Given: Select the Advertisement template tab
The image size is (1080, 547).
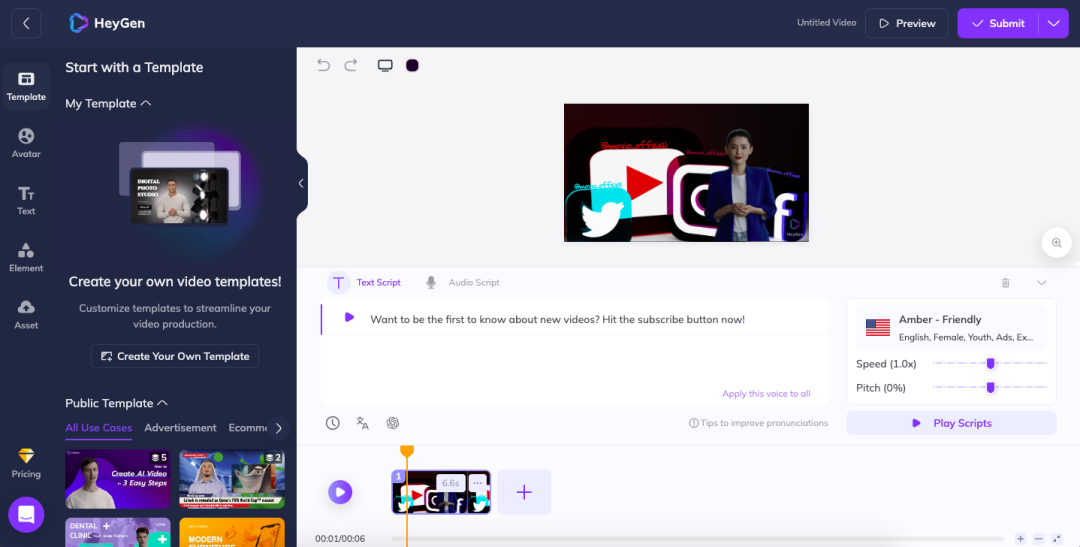Looking at the screenshot, I should click(x=180, y=428).
